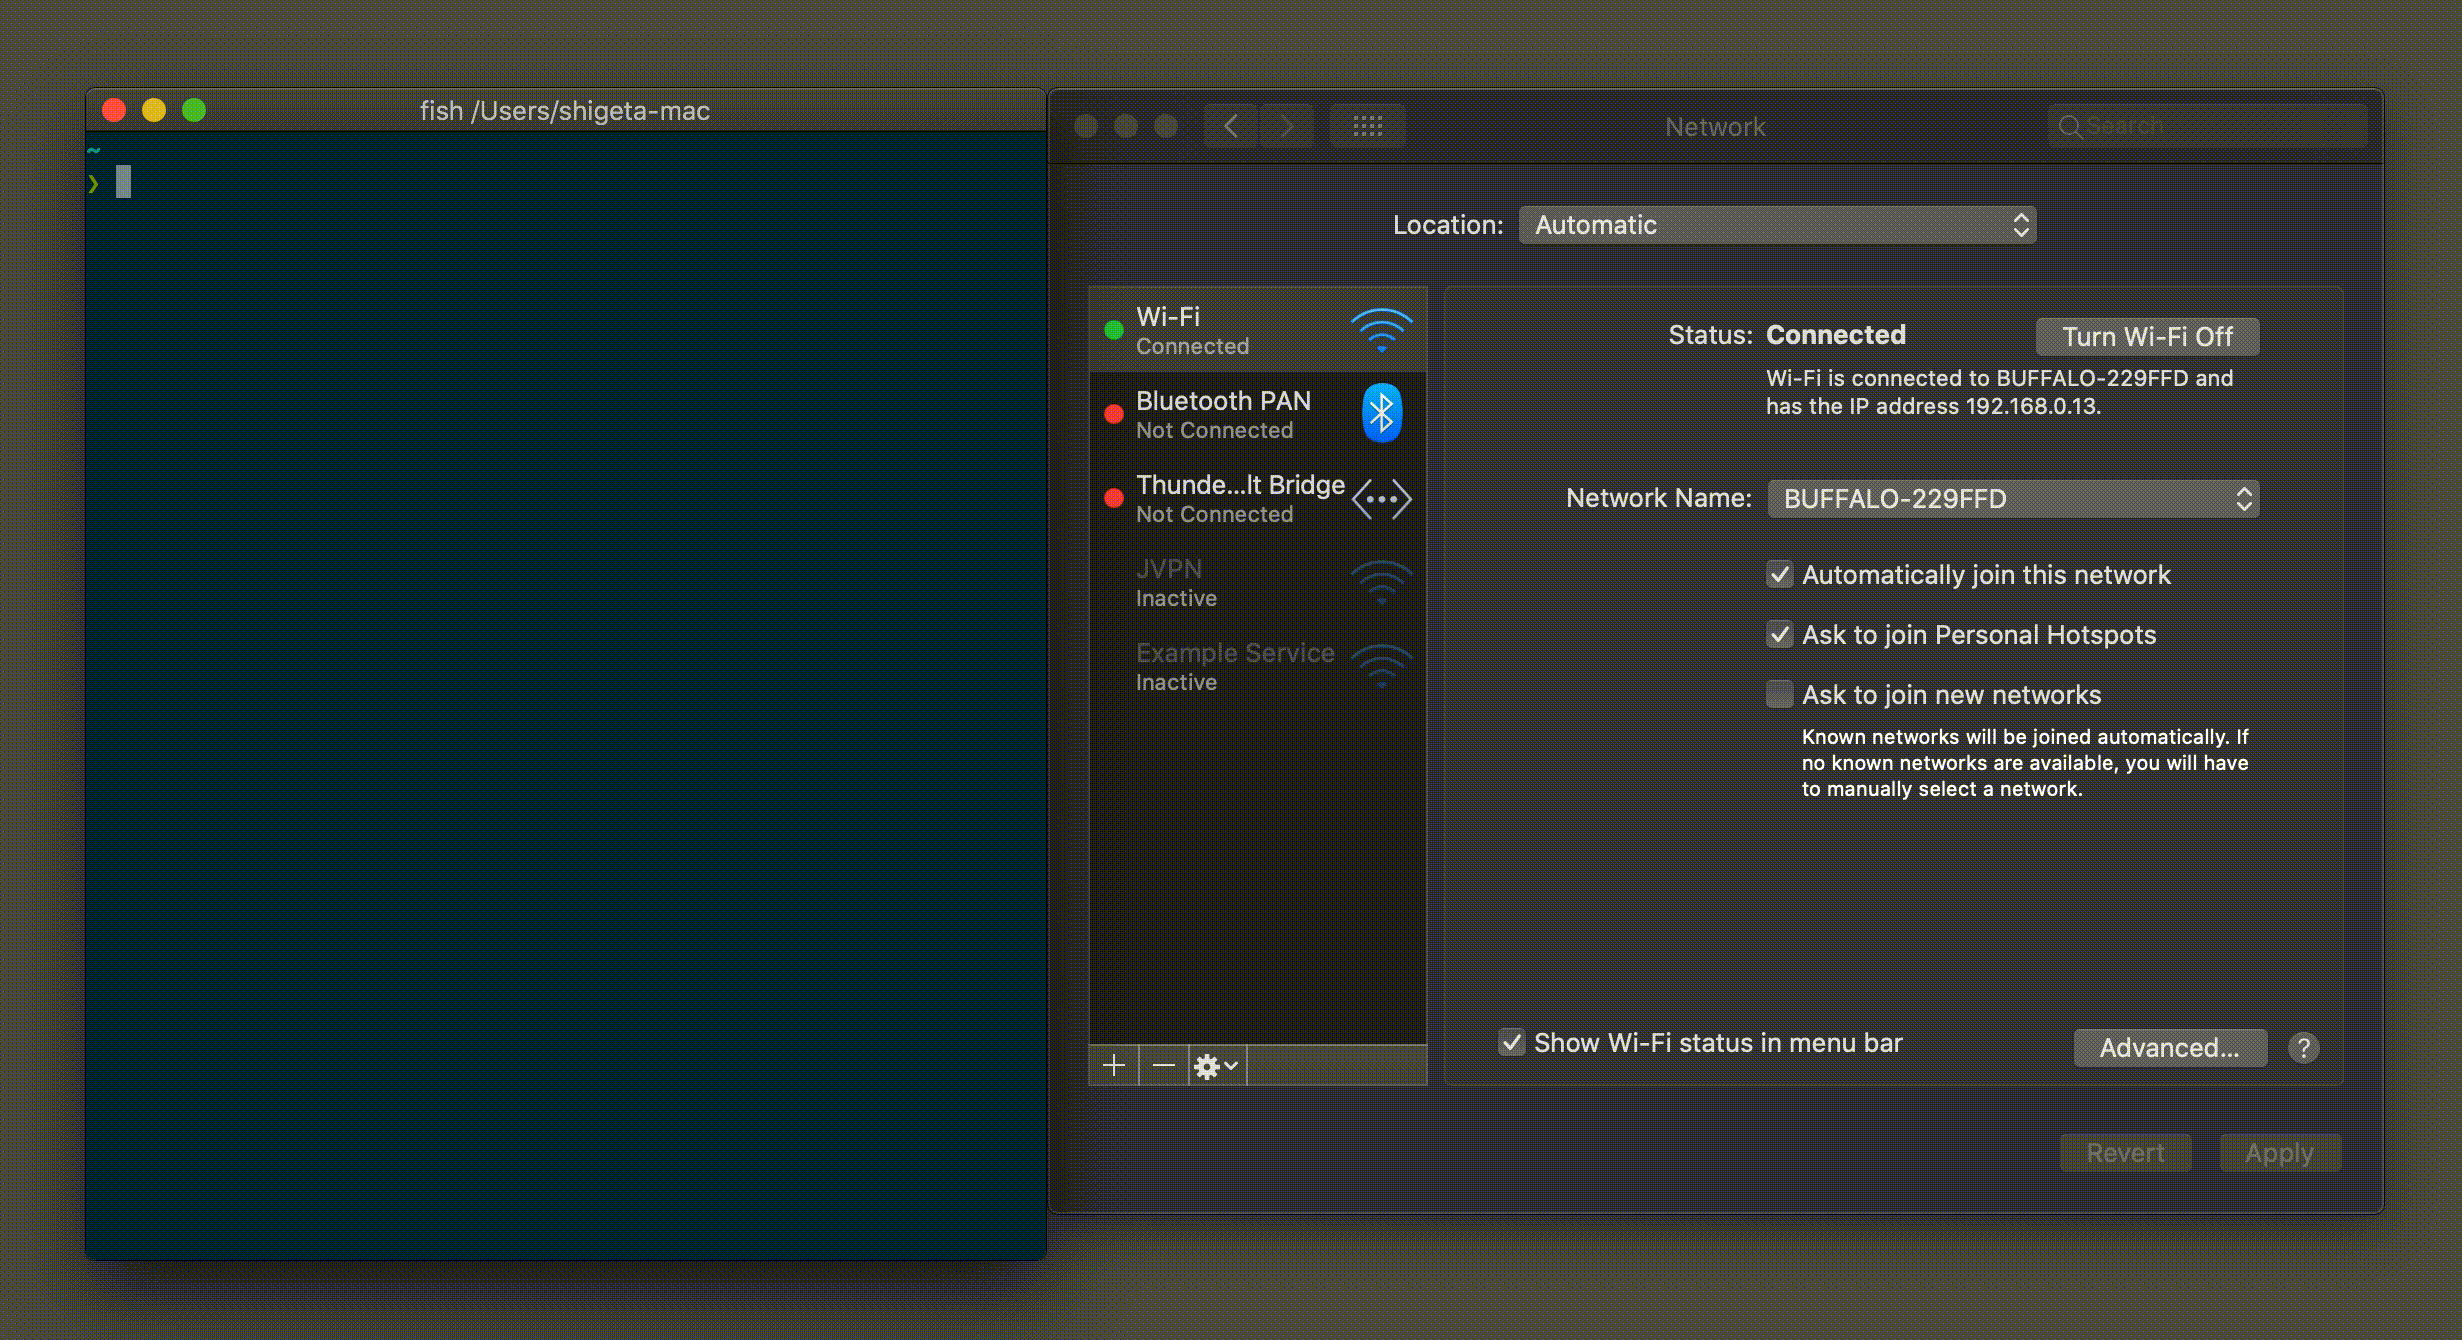Toggle Show Wi-Fi status in menu bar
Viewport: 2462px width, 1340px height.
click(1512, 1043)
